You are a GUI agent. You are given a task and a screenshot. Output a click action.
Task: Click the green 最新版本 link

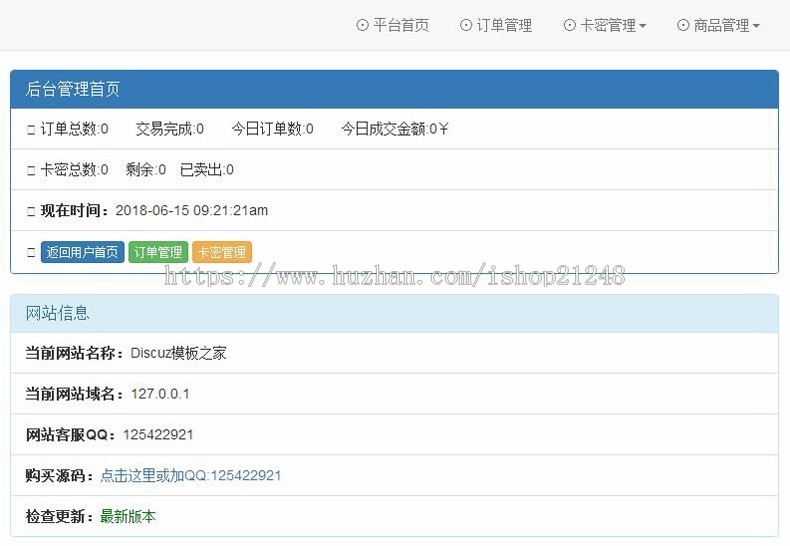click(x=128, y=516)
